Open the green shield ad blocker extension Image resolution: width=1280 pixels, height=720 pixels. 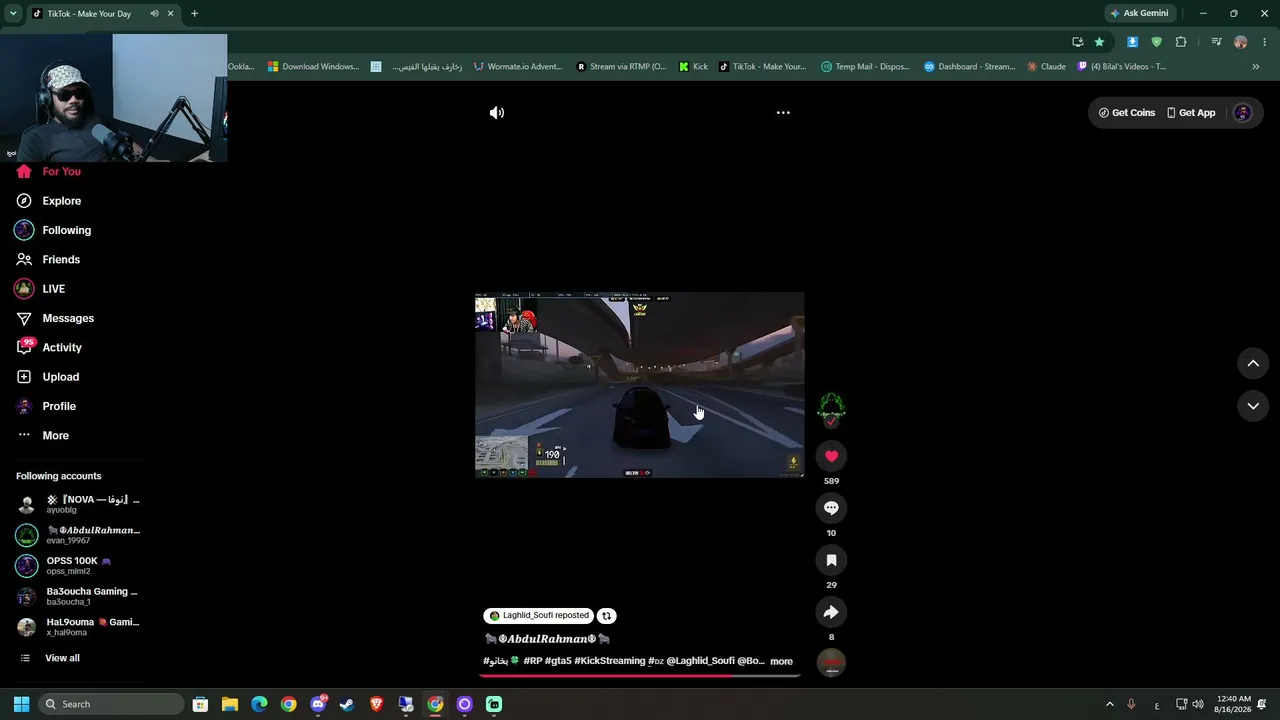pyautogui.click(x=1157, y=42)
